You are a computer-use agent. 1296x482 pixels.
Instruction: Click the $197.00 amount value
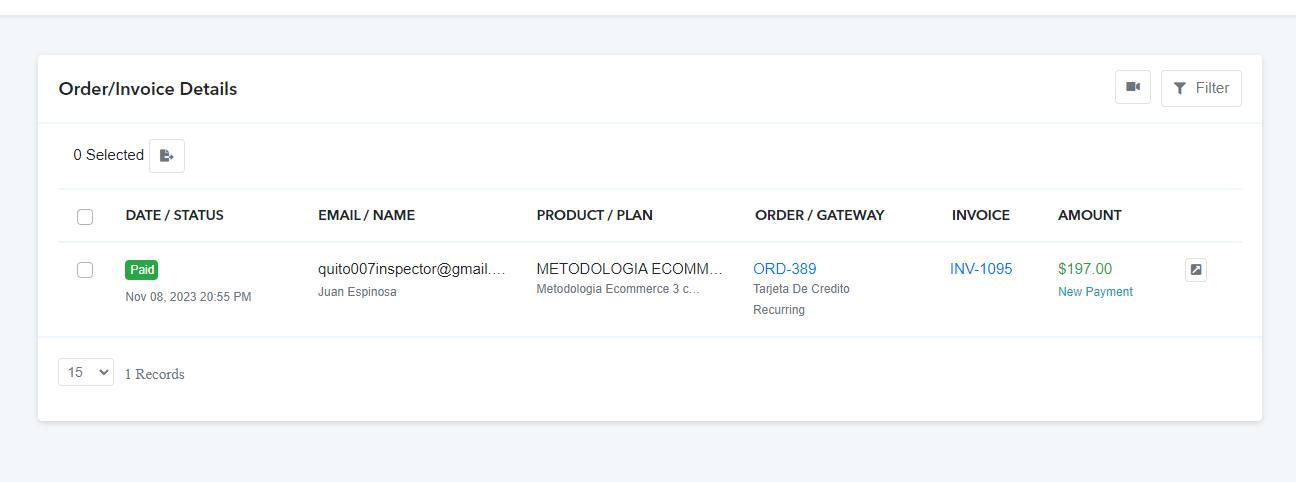tap(1085, 269)
